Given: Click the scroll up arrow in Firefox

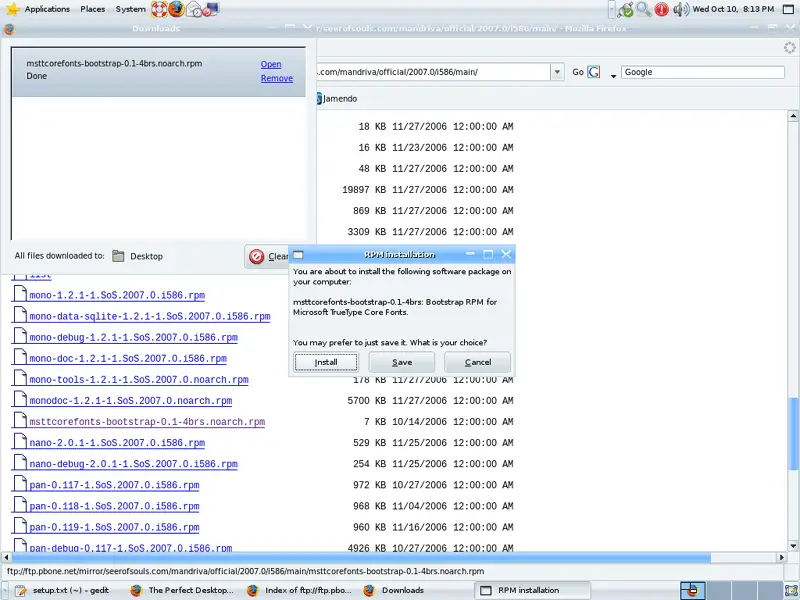Looking at the screenshot, I should tap(793, 116).
